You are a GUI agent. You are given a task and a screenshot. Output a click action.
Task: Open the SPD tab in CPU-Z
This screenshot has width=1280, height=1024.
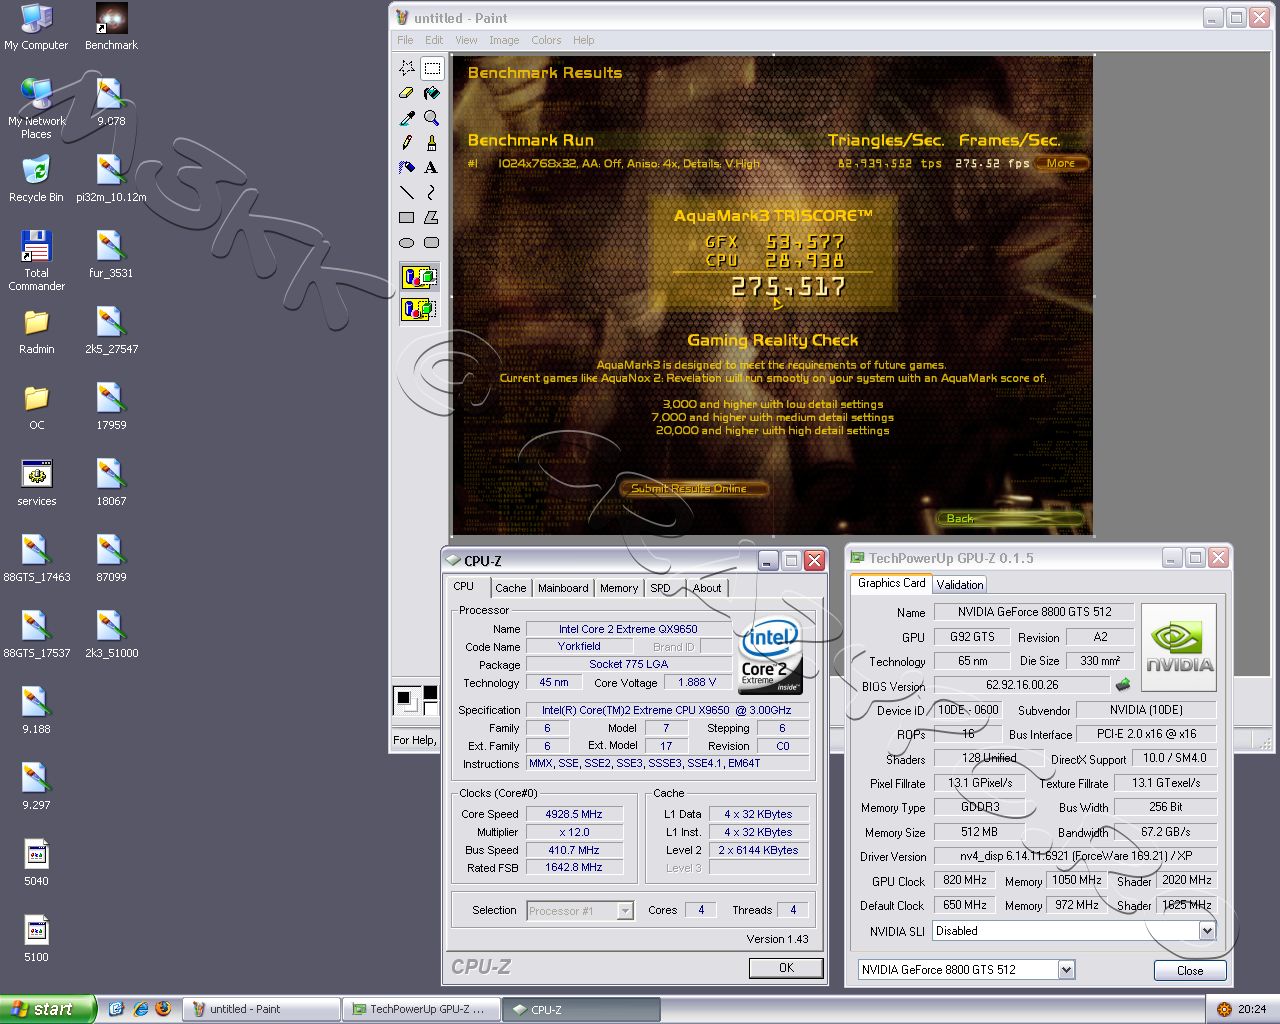tap(661, 588)
